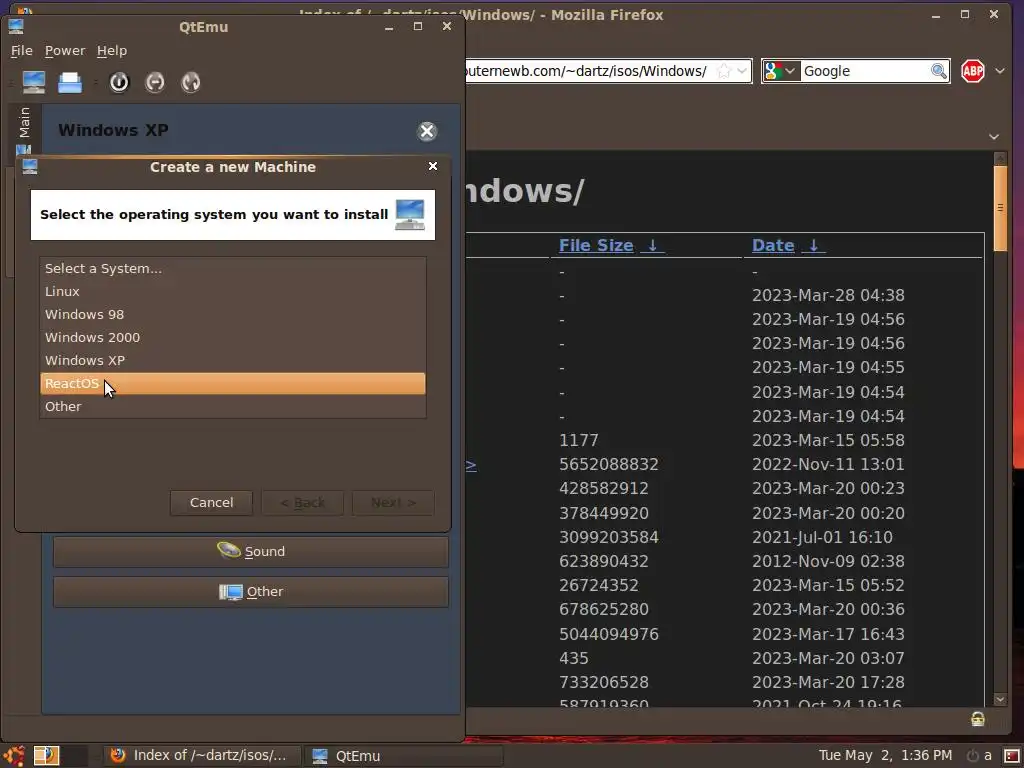1024x768 pixels.
Task: Click Cancel in the new machine wizard
Action: click(x=211, y=502)
